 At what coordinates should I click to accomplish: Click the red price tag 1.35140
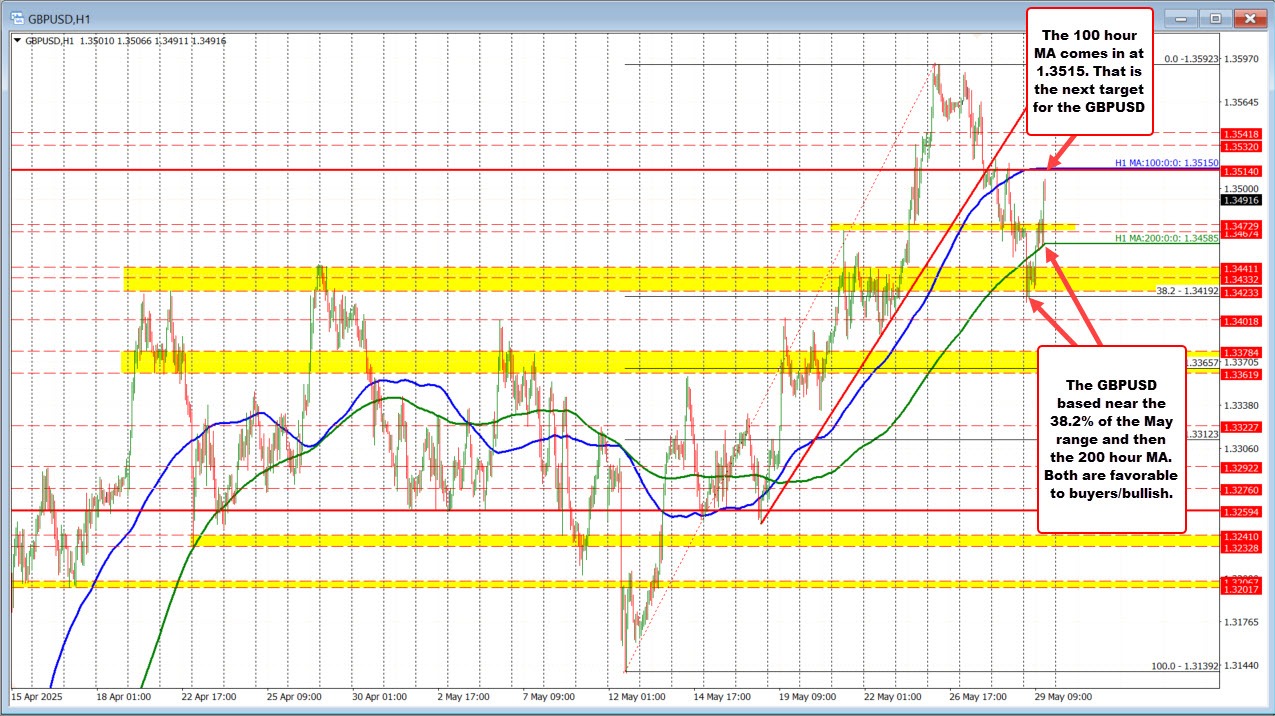[1241, 171]
